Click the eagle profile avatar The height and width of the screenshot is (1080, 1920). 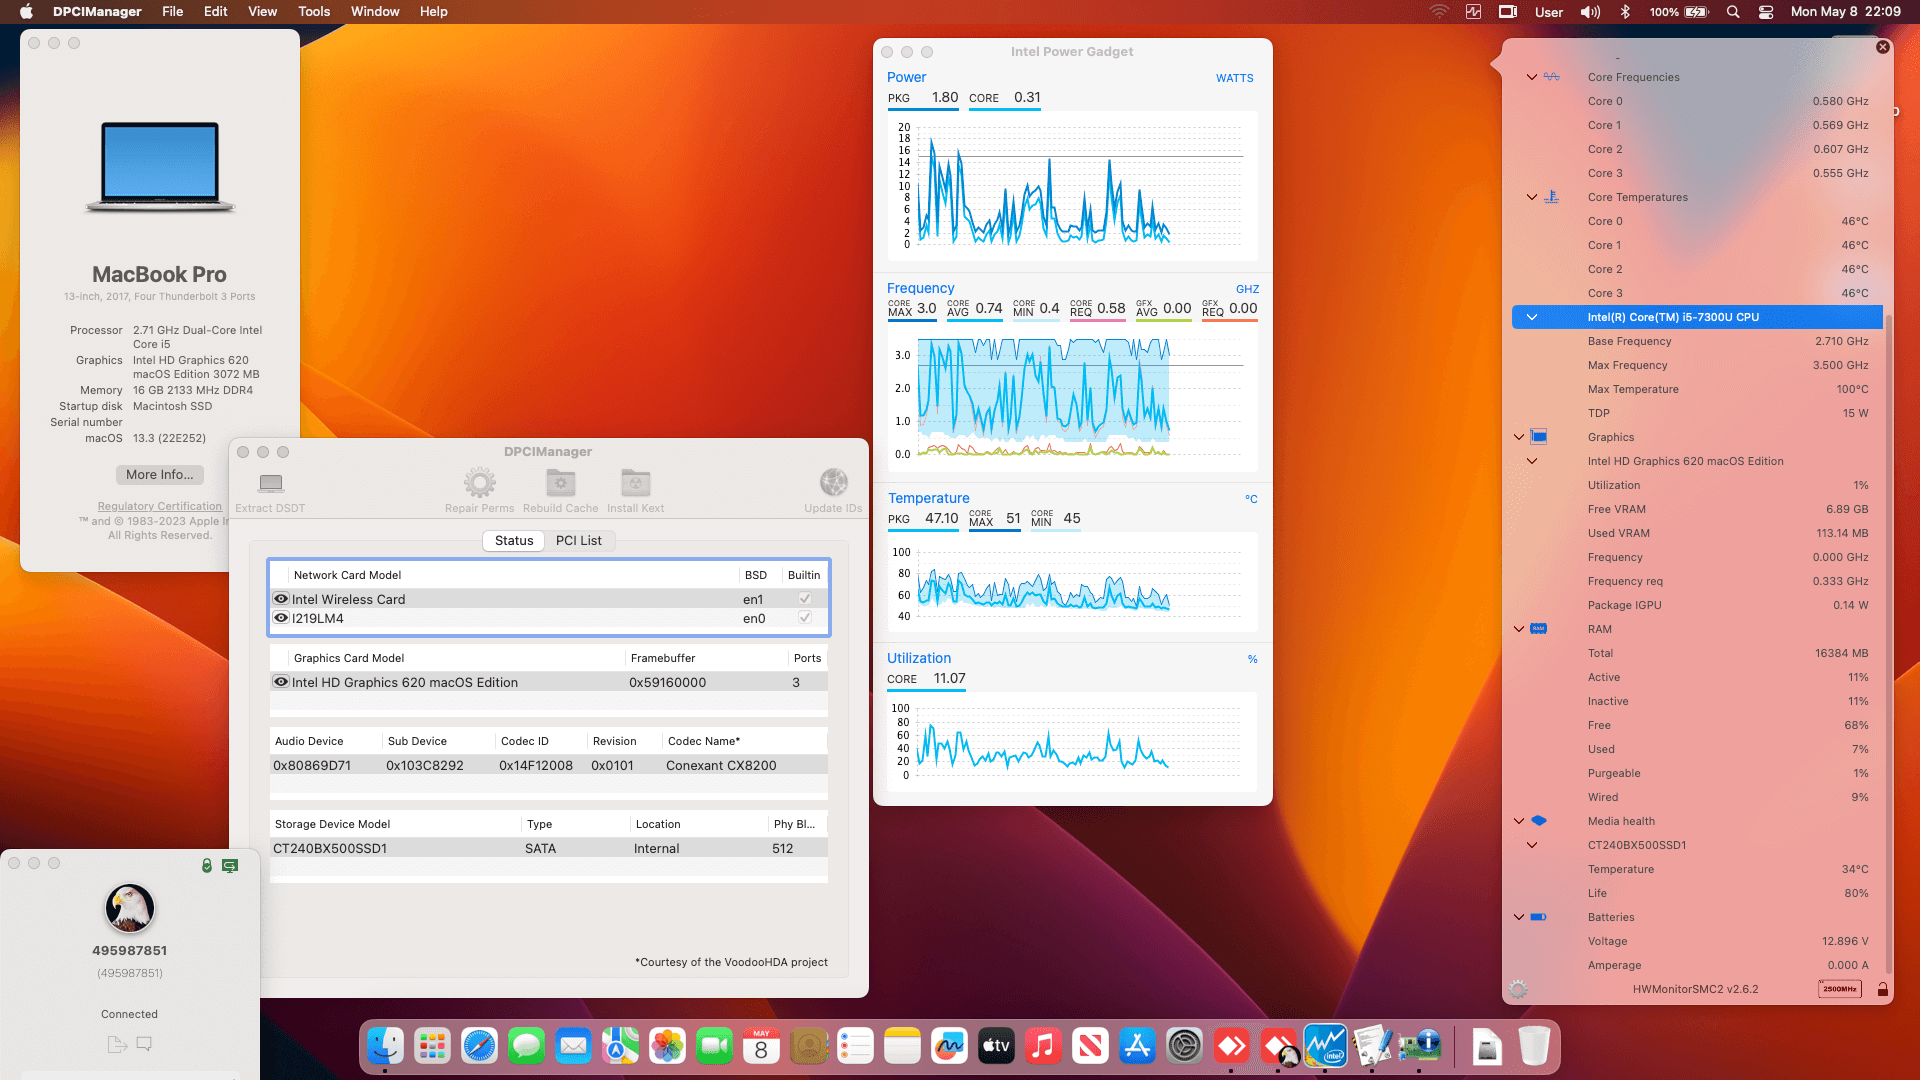point(129,908)
